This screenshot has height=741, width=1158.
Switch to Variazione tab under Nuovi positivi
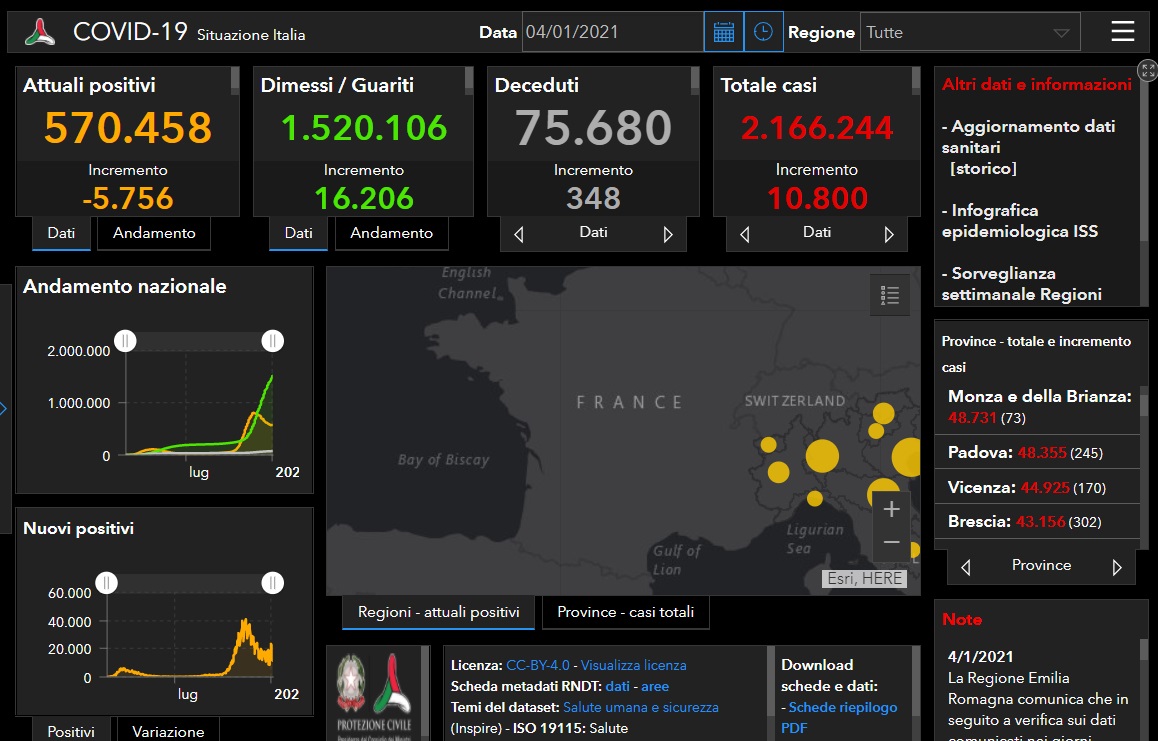pyautogui.click(x=168, y=731)
